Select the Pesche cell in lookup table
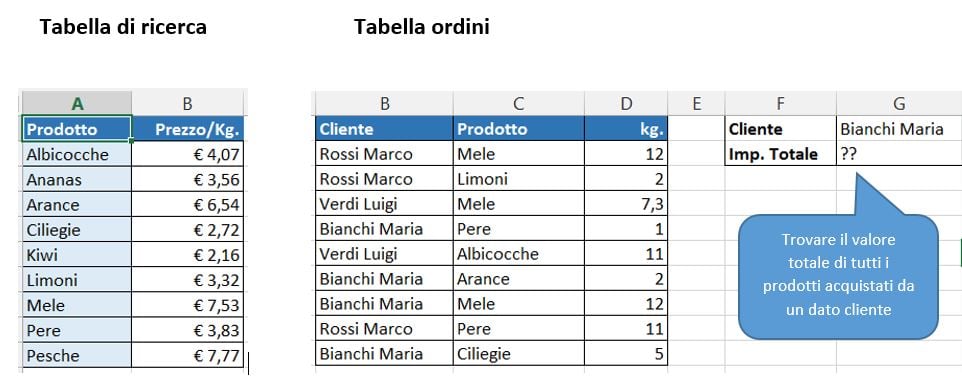The width and height of the screenshot is (962, 382). tap(77, 355)
